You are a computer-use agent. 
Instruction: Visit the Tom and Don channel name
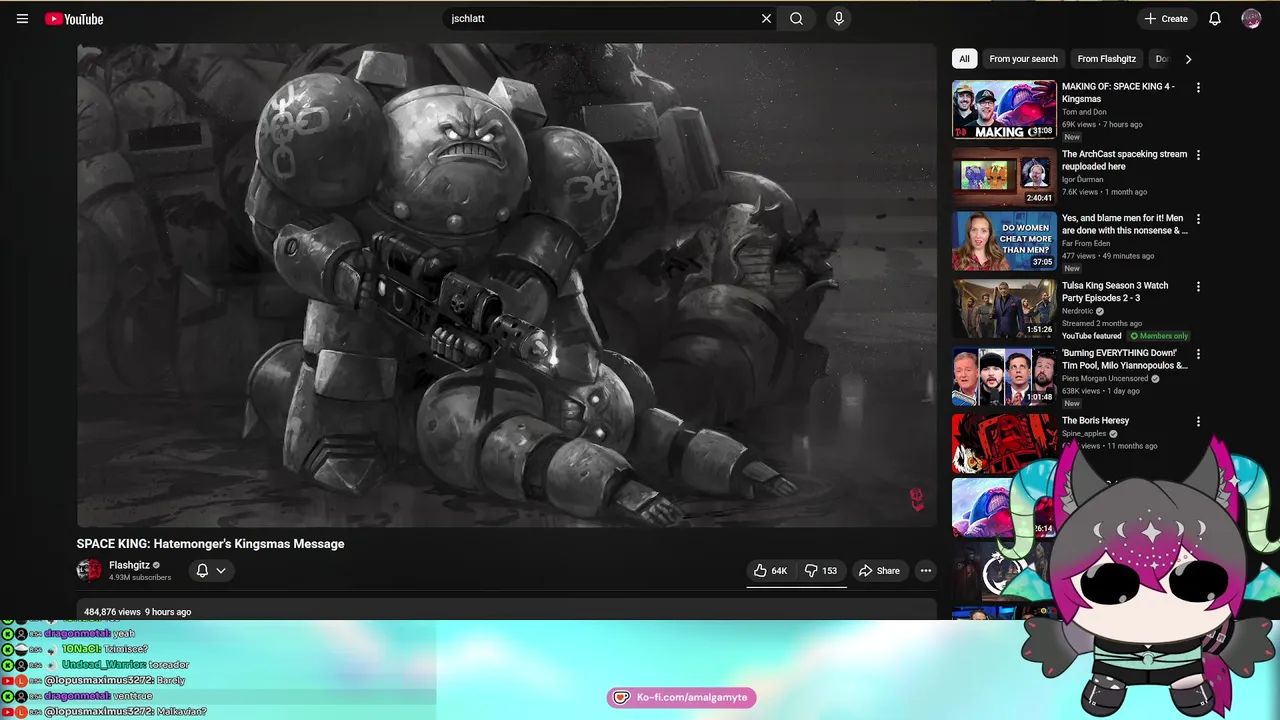click(1084, 112)
